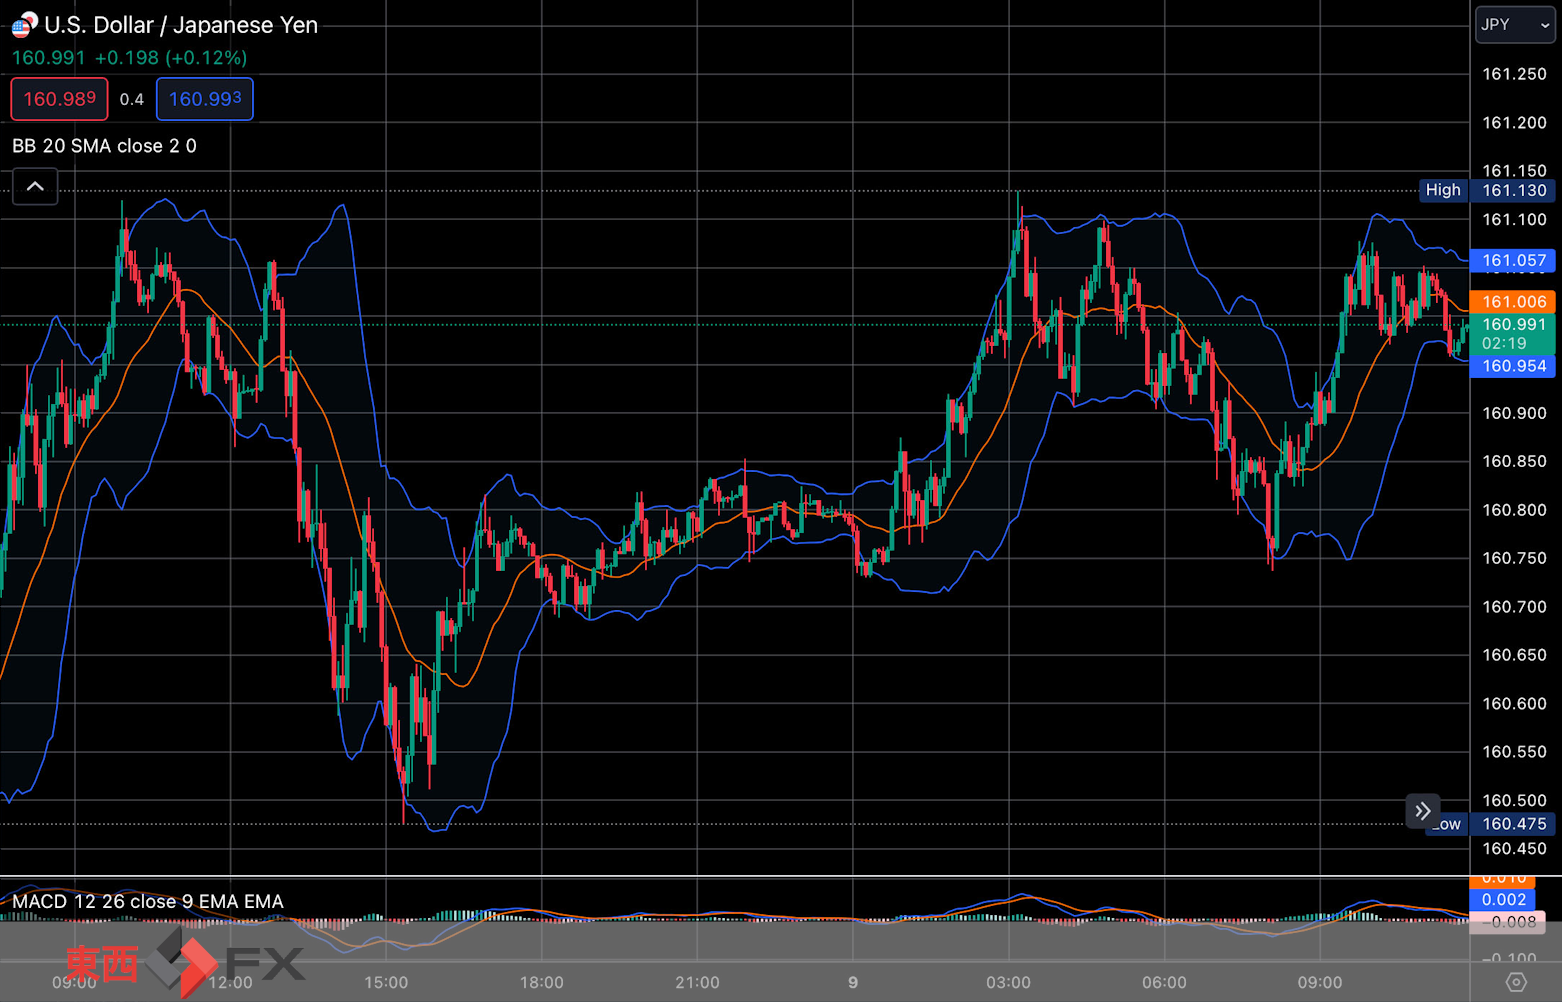Click the 03:00 time axis label

pos(1008,983)
